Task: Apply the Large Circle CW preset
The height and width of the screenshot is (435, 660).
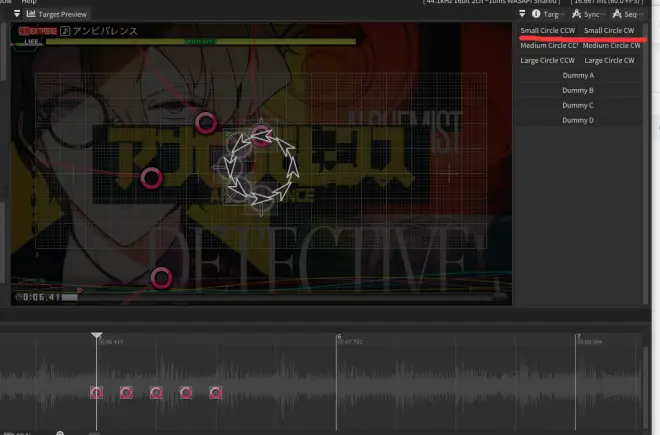Action: (x=609, y=61)
